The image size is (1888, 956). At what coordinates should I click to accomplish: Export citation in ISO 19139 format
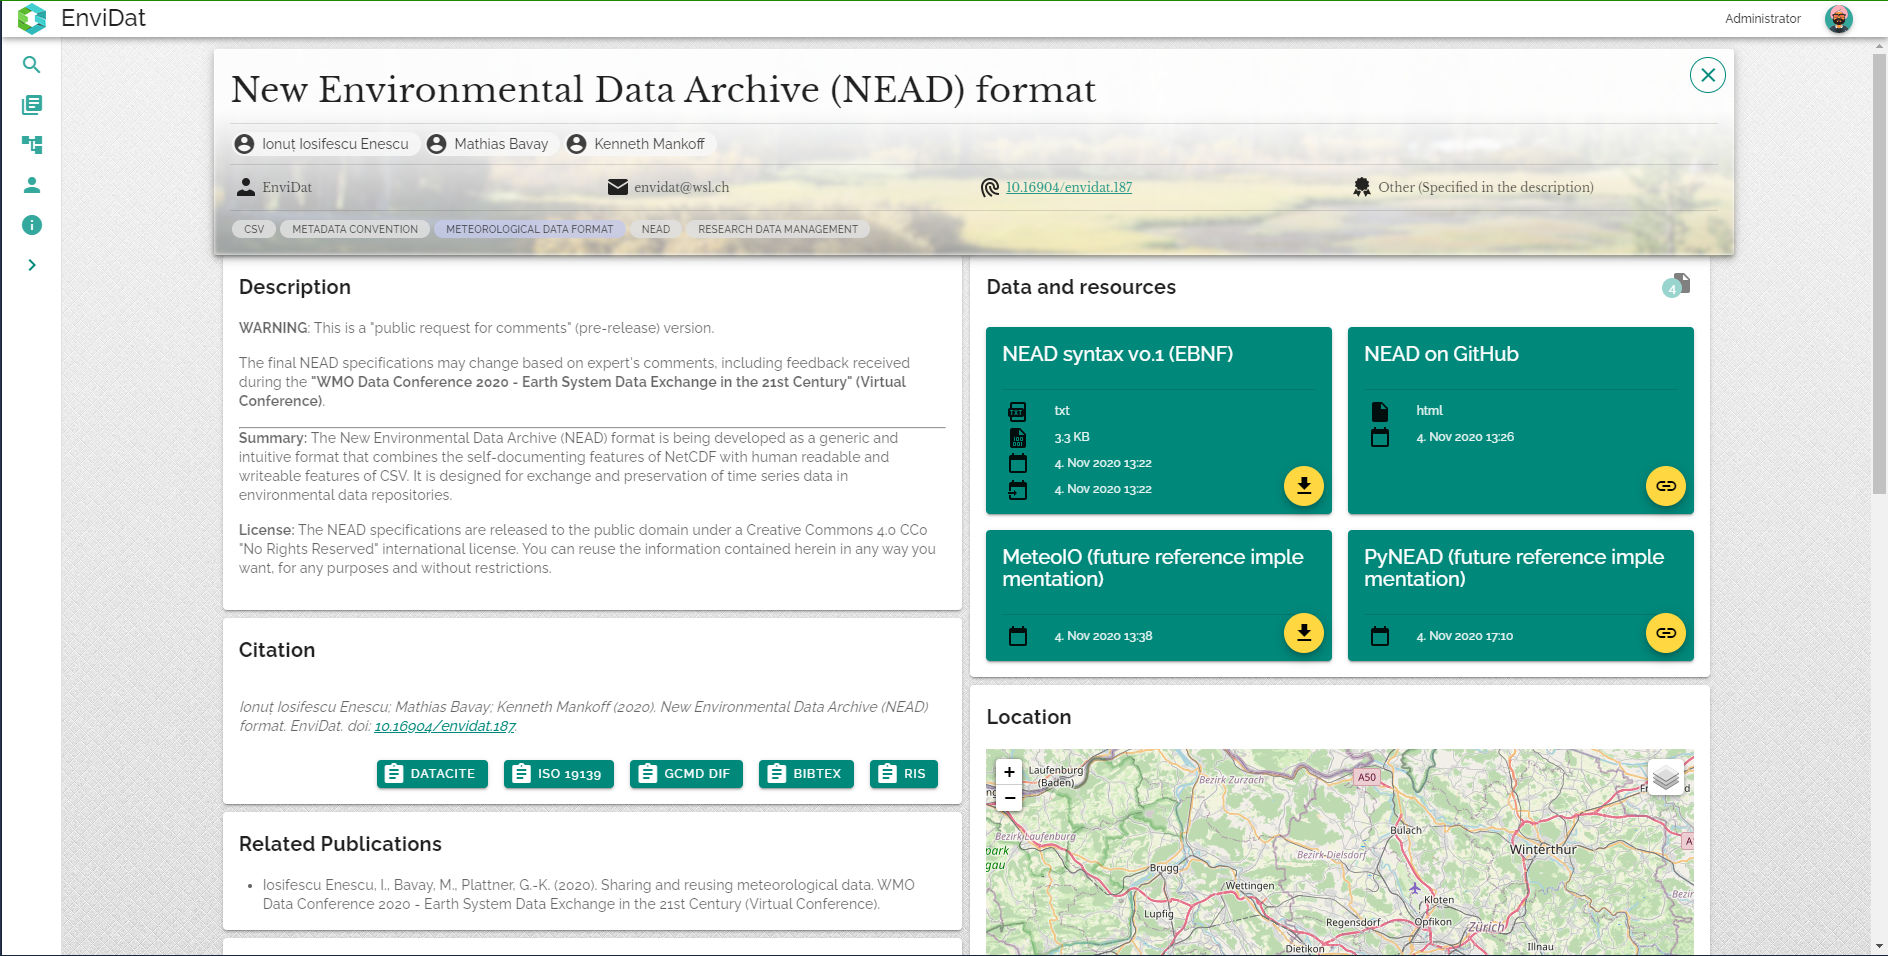point(558,774)
